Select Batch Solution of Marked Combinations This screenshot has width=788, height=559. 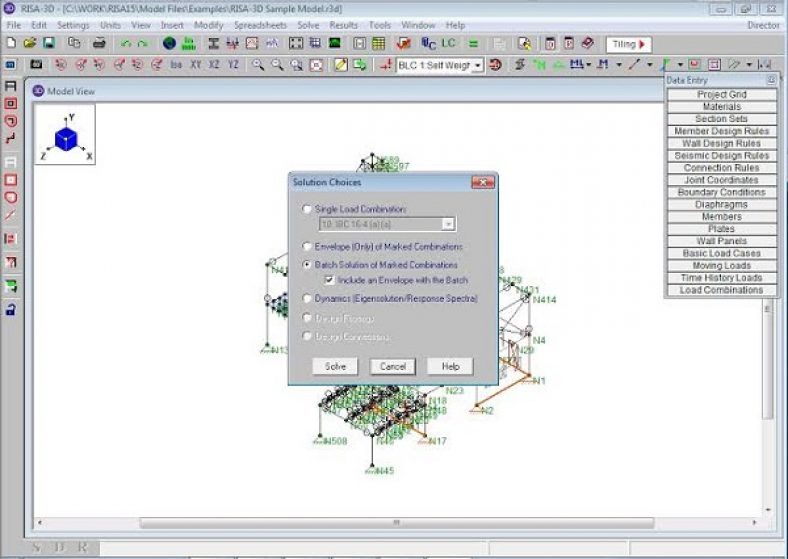click(x=307, y=264)
